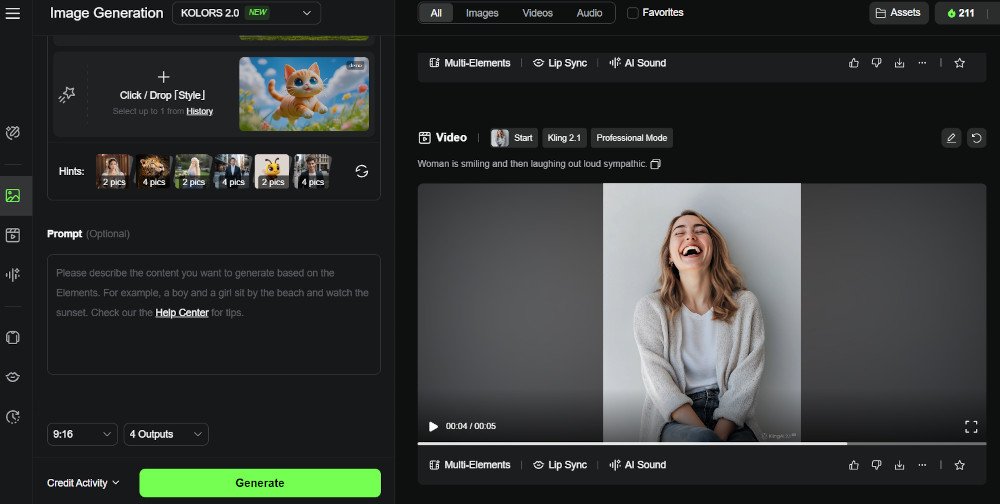Open the KOLORS 2.0 model dropdown
Image resolution: width=1000 pixels, height=504 pixels.
(246, 13)
